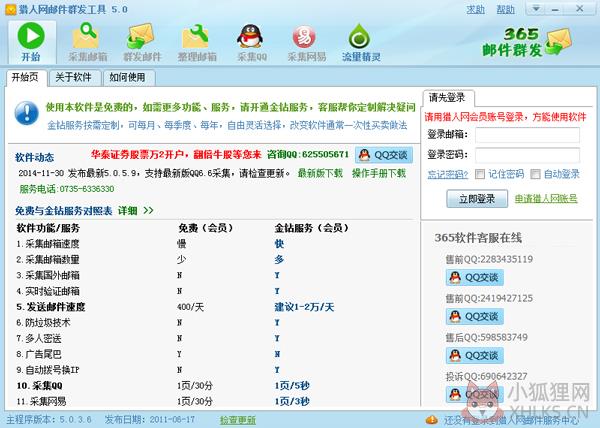Screen dimensions: 600x428
Task: Switch to the 开始页 tab
Action: click(x=25, y=78)
